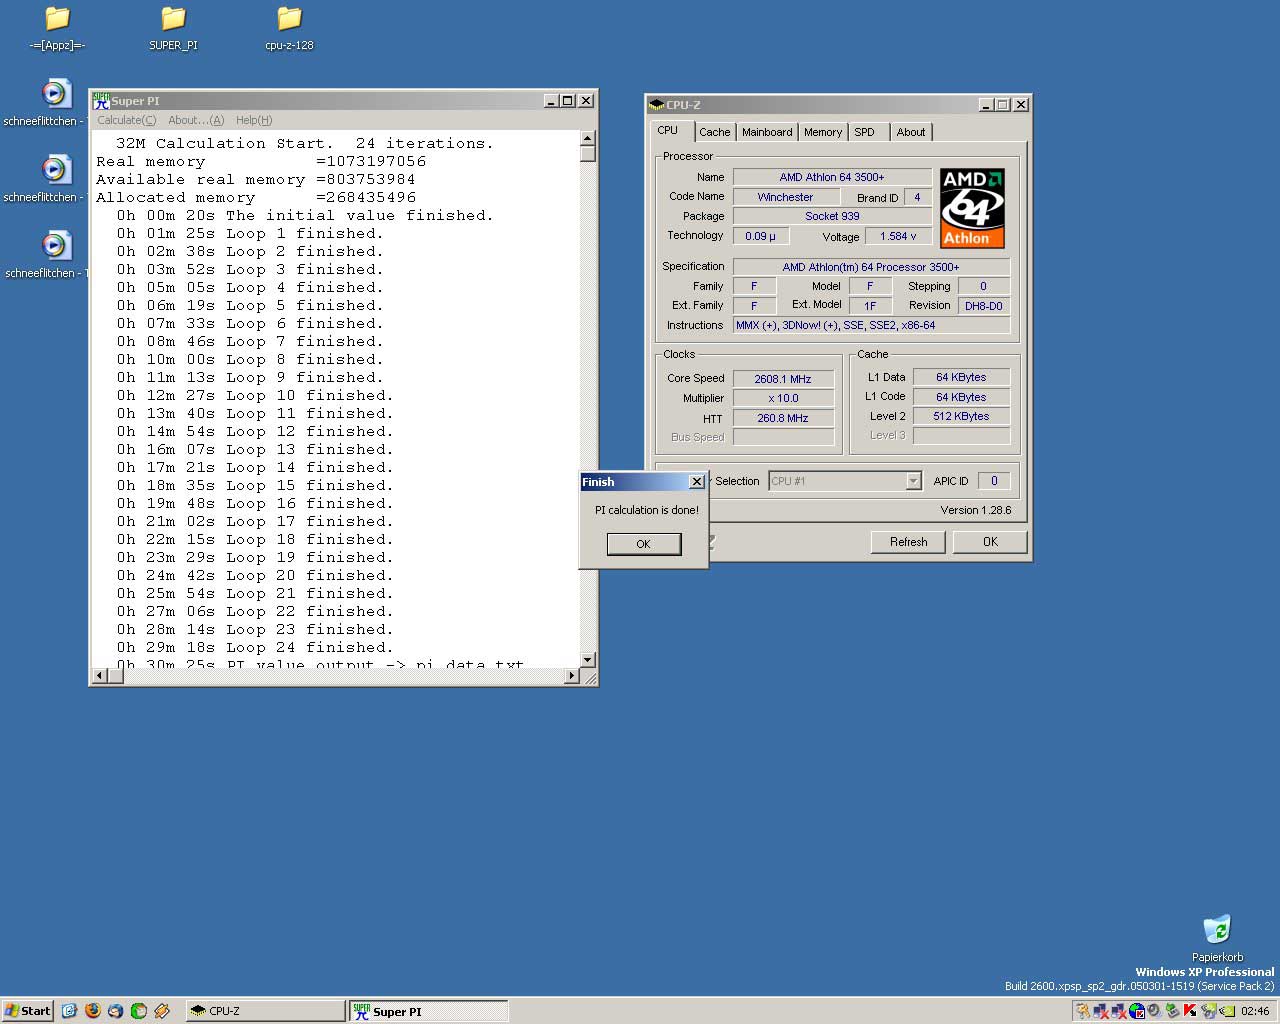Click the globe tray icon

click(x=1137, y=1011)
